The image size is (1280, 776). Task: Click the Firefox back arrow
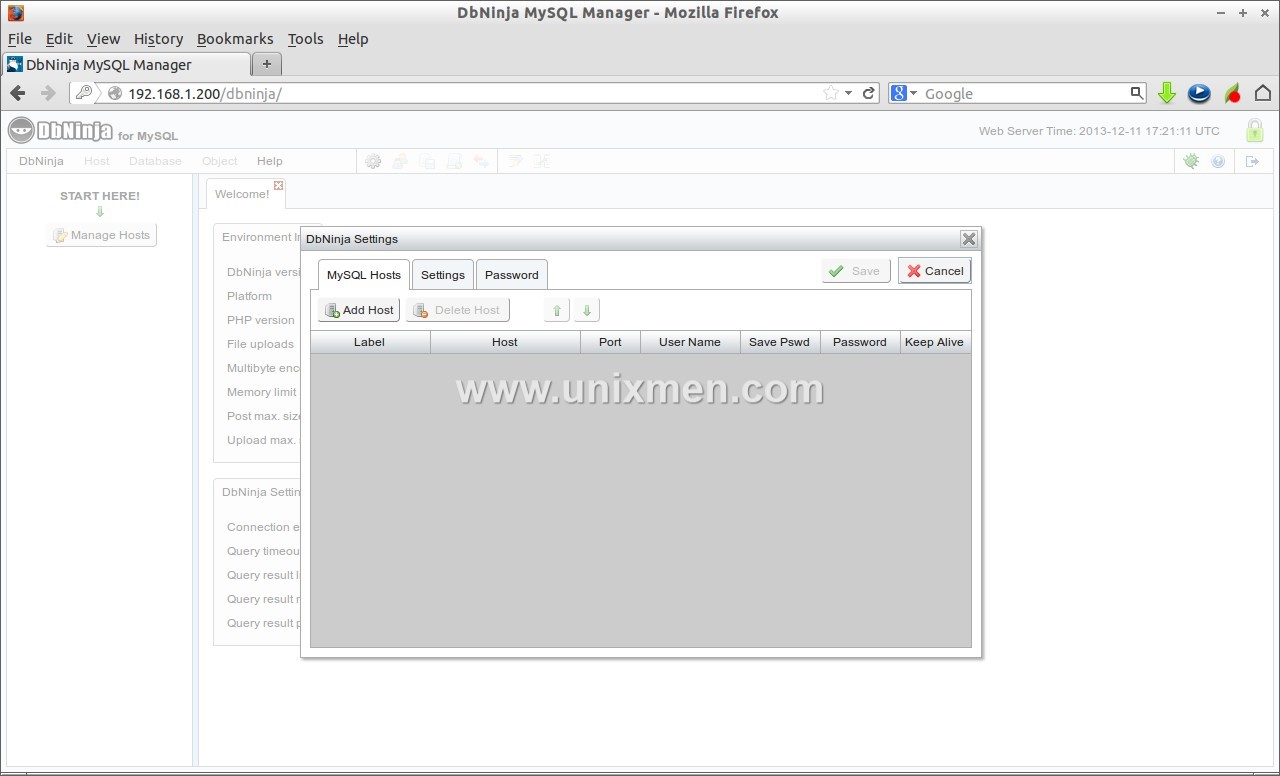(18, 93)
